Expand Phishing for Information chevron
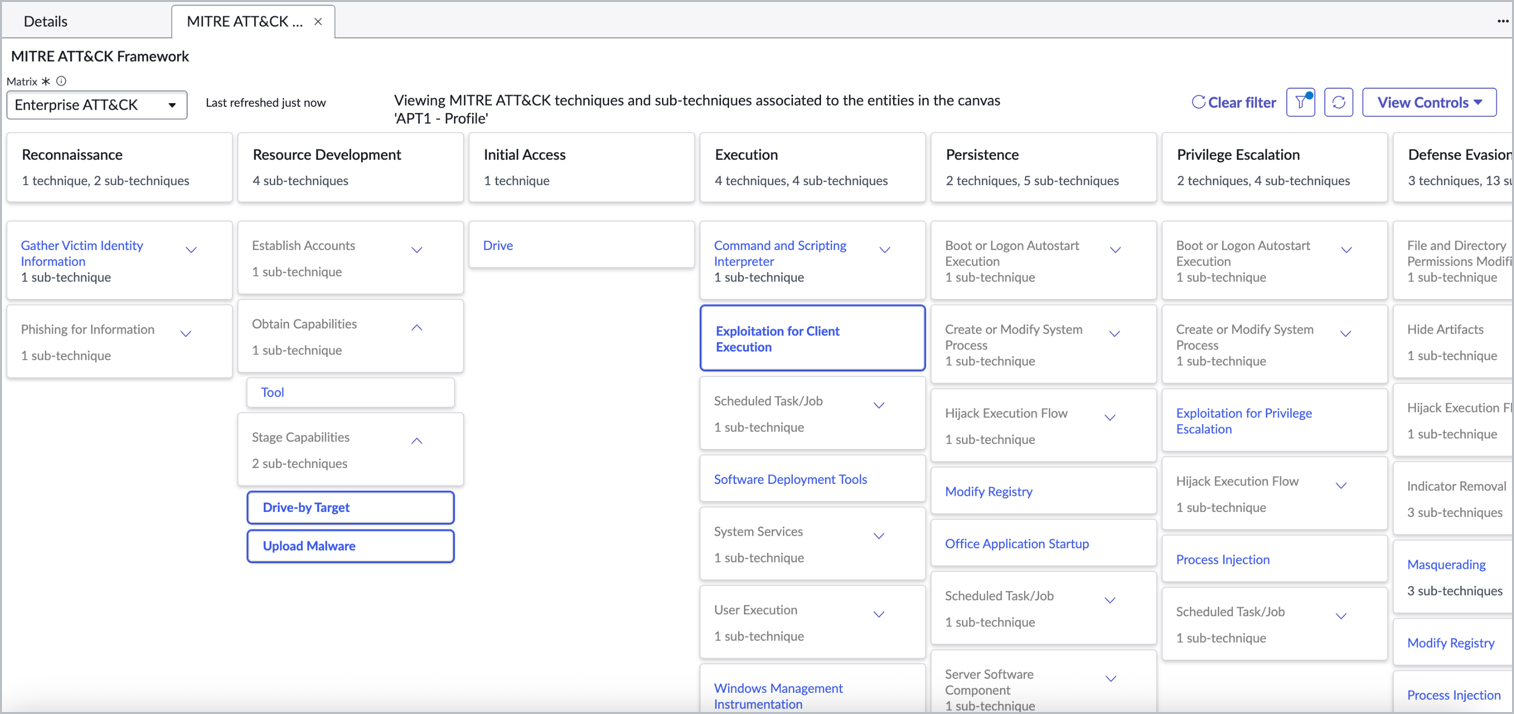The width and height of the screenshot is (1514, 714). click(x=185, y=334)
